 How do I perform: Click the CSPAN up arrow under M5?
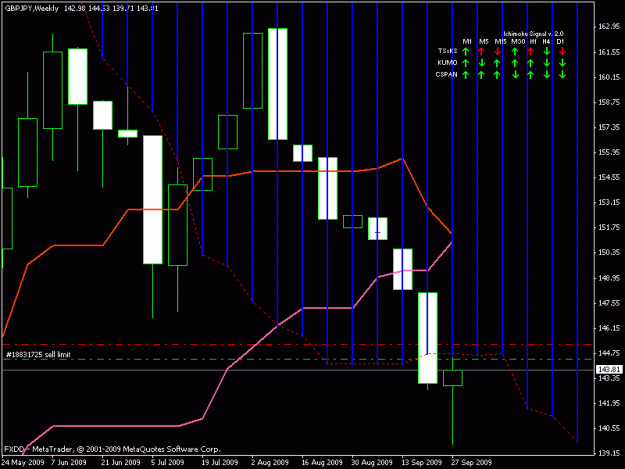(x=482, y=75)
